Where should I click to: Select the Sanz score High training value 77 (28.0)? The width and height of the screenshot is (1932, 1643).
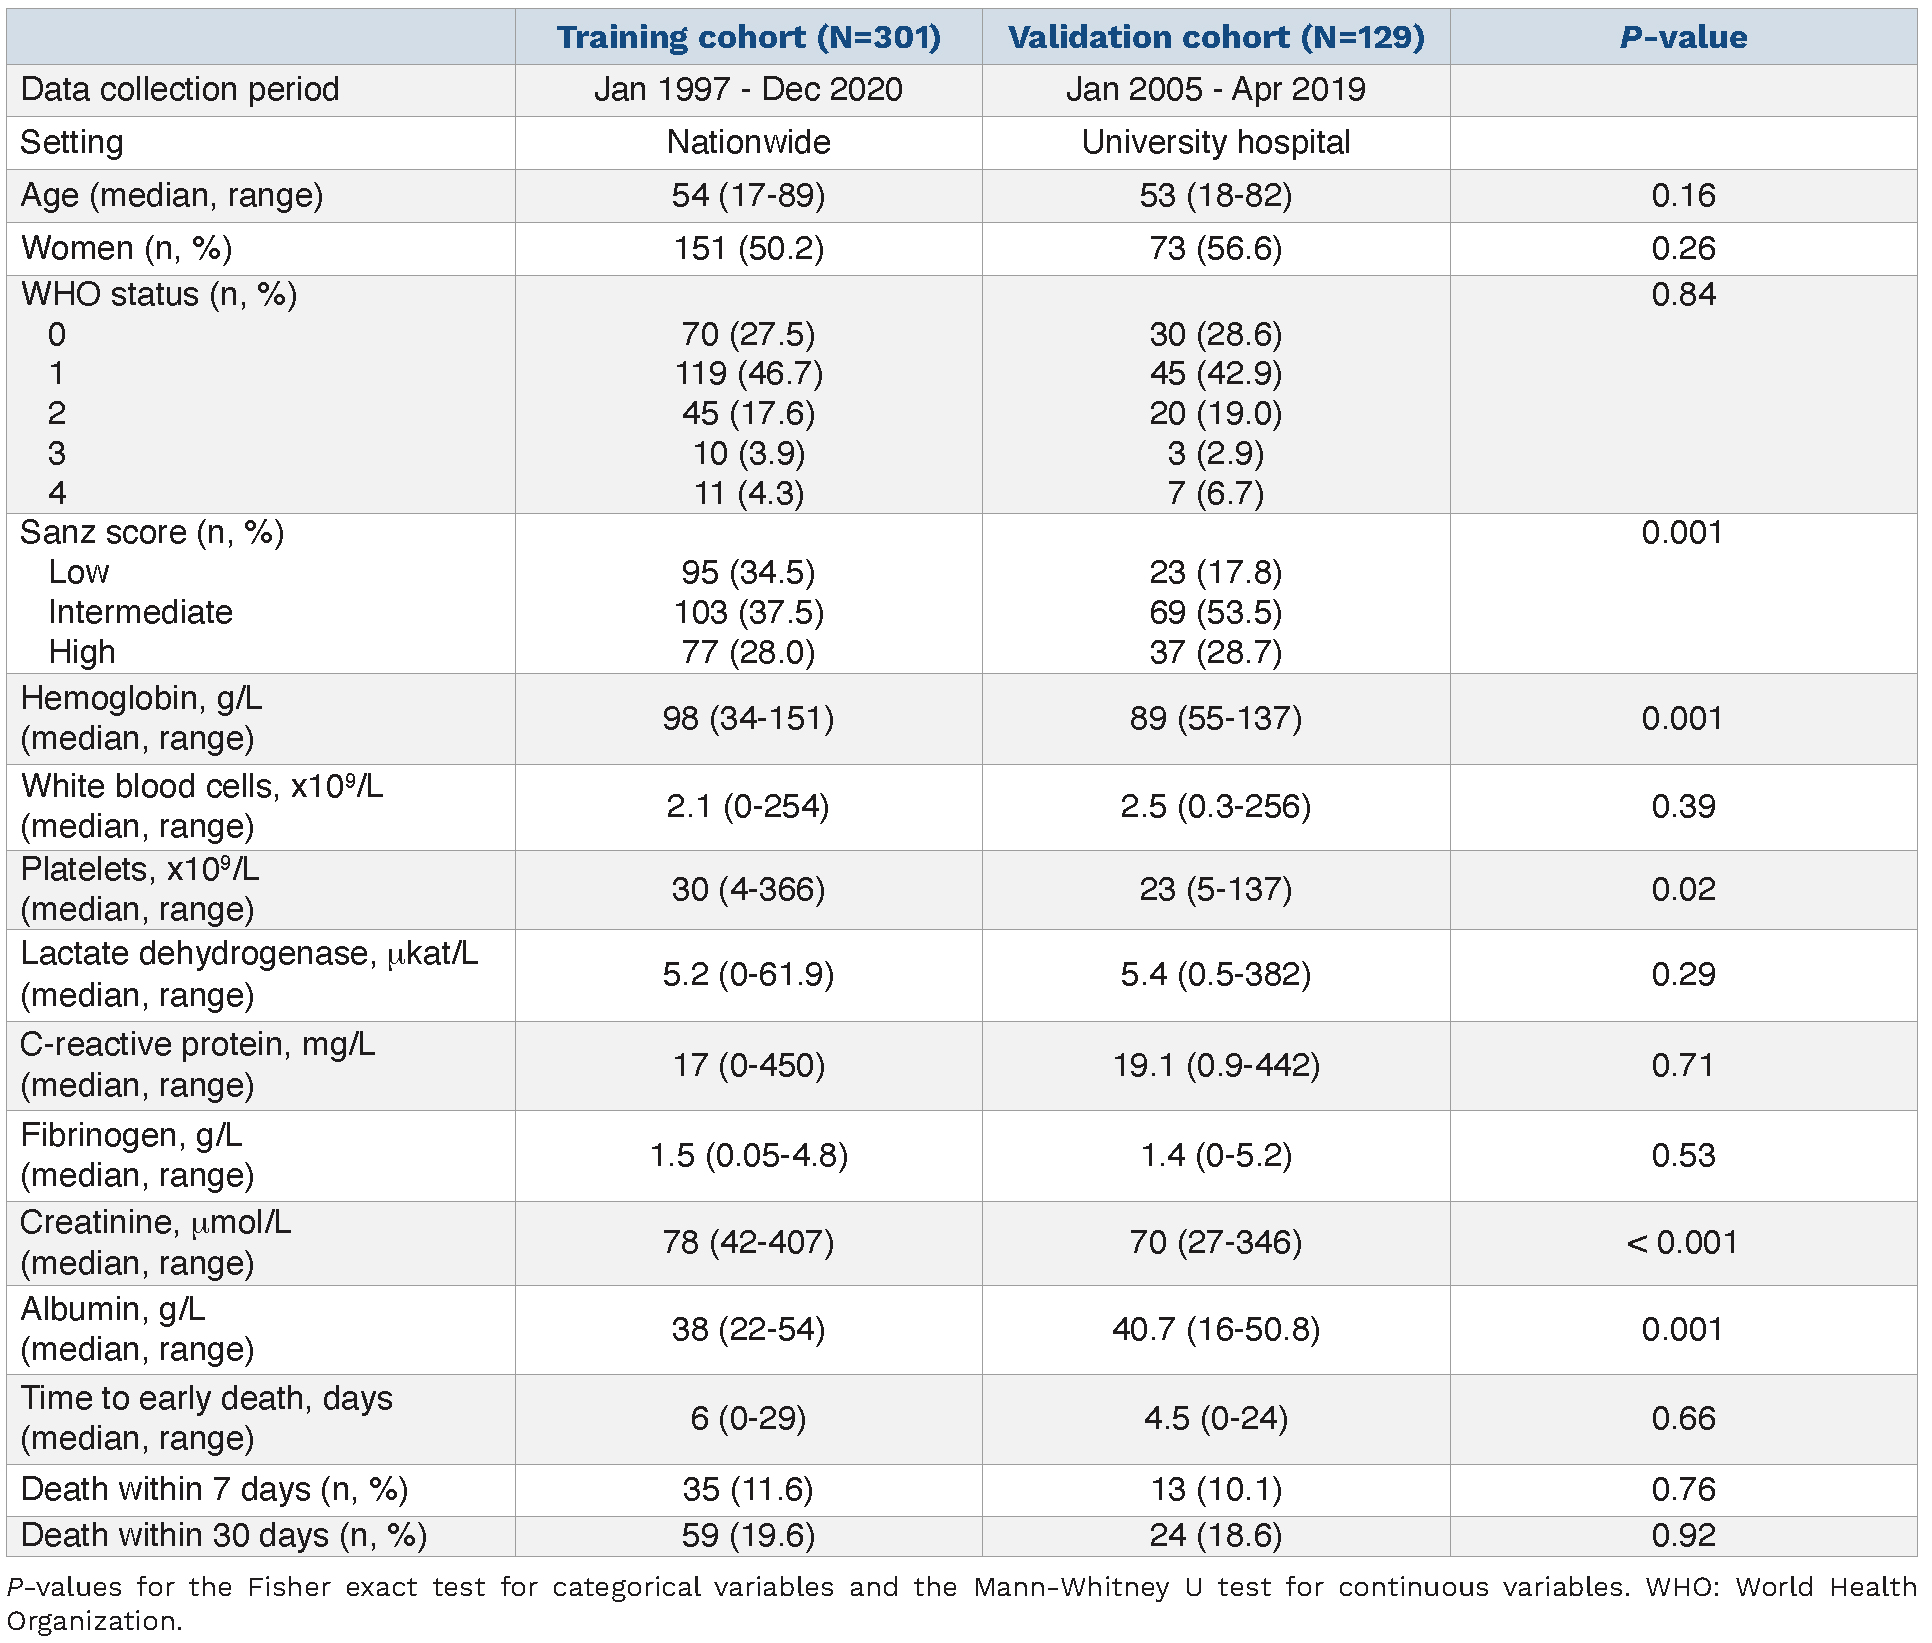pyautogui.click(x=748, y=652)
